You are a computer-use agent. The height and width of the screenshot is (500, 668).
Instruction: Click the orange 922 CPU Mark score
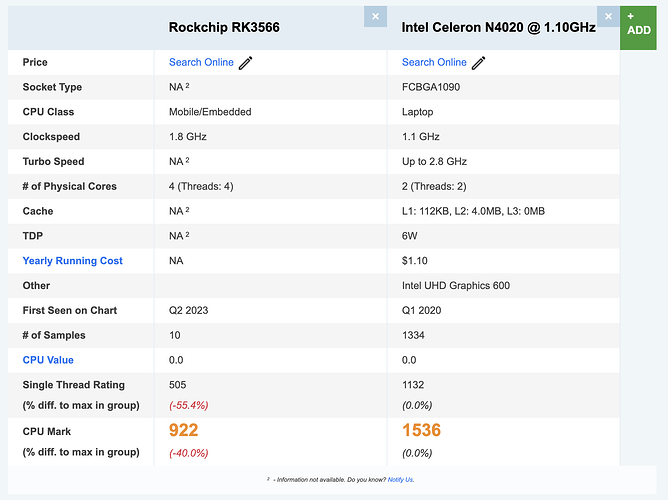[x=184, y=430]
